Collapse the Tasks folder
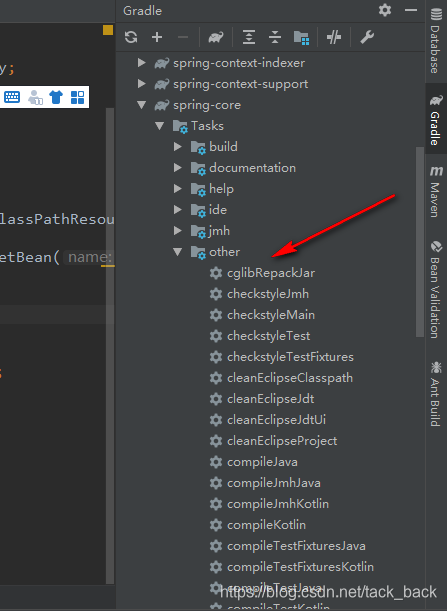 click(x=159, y=125)
